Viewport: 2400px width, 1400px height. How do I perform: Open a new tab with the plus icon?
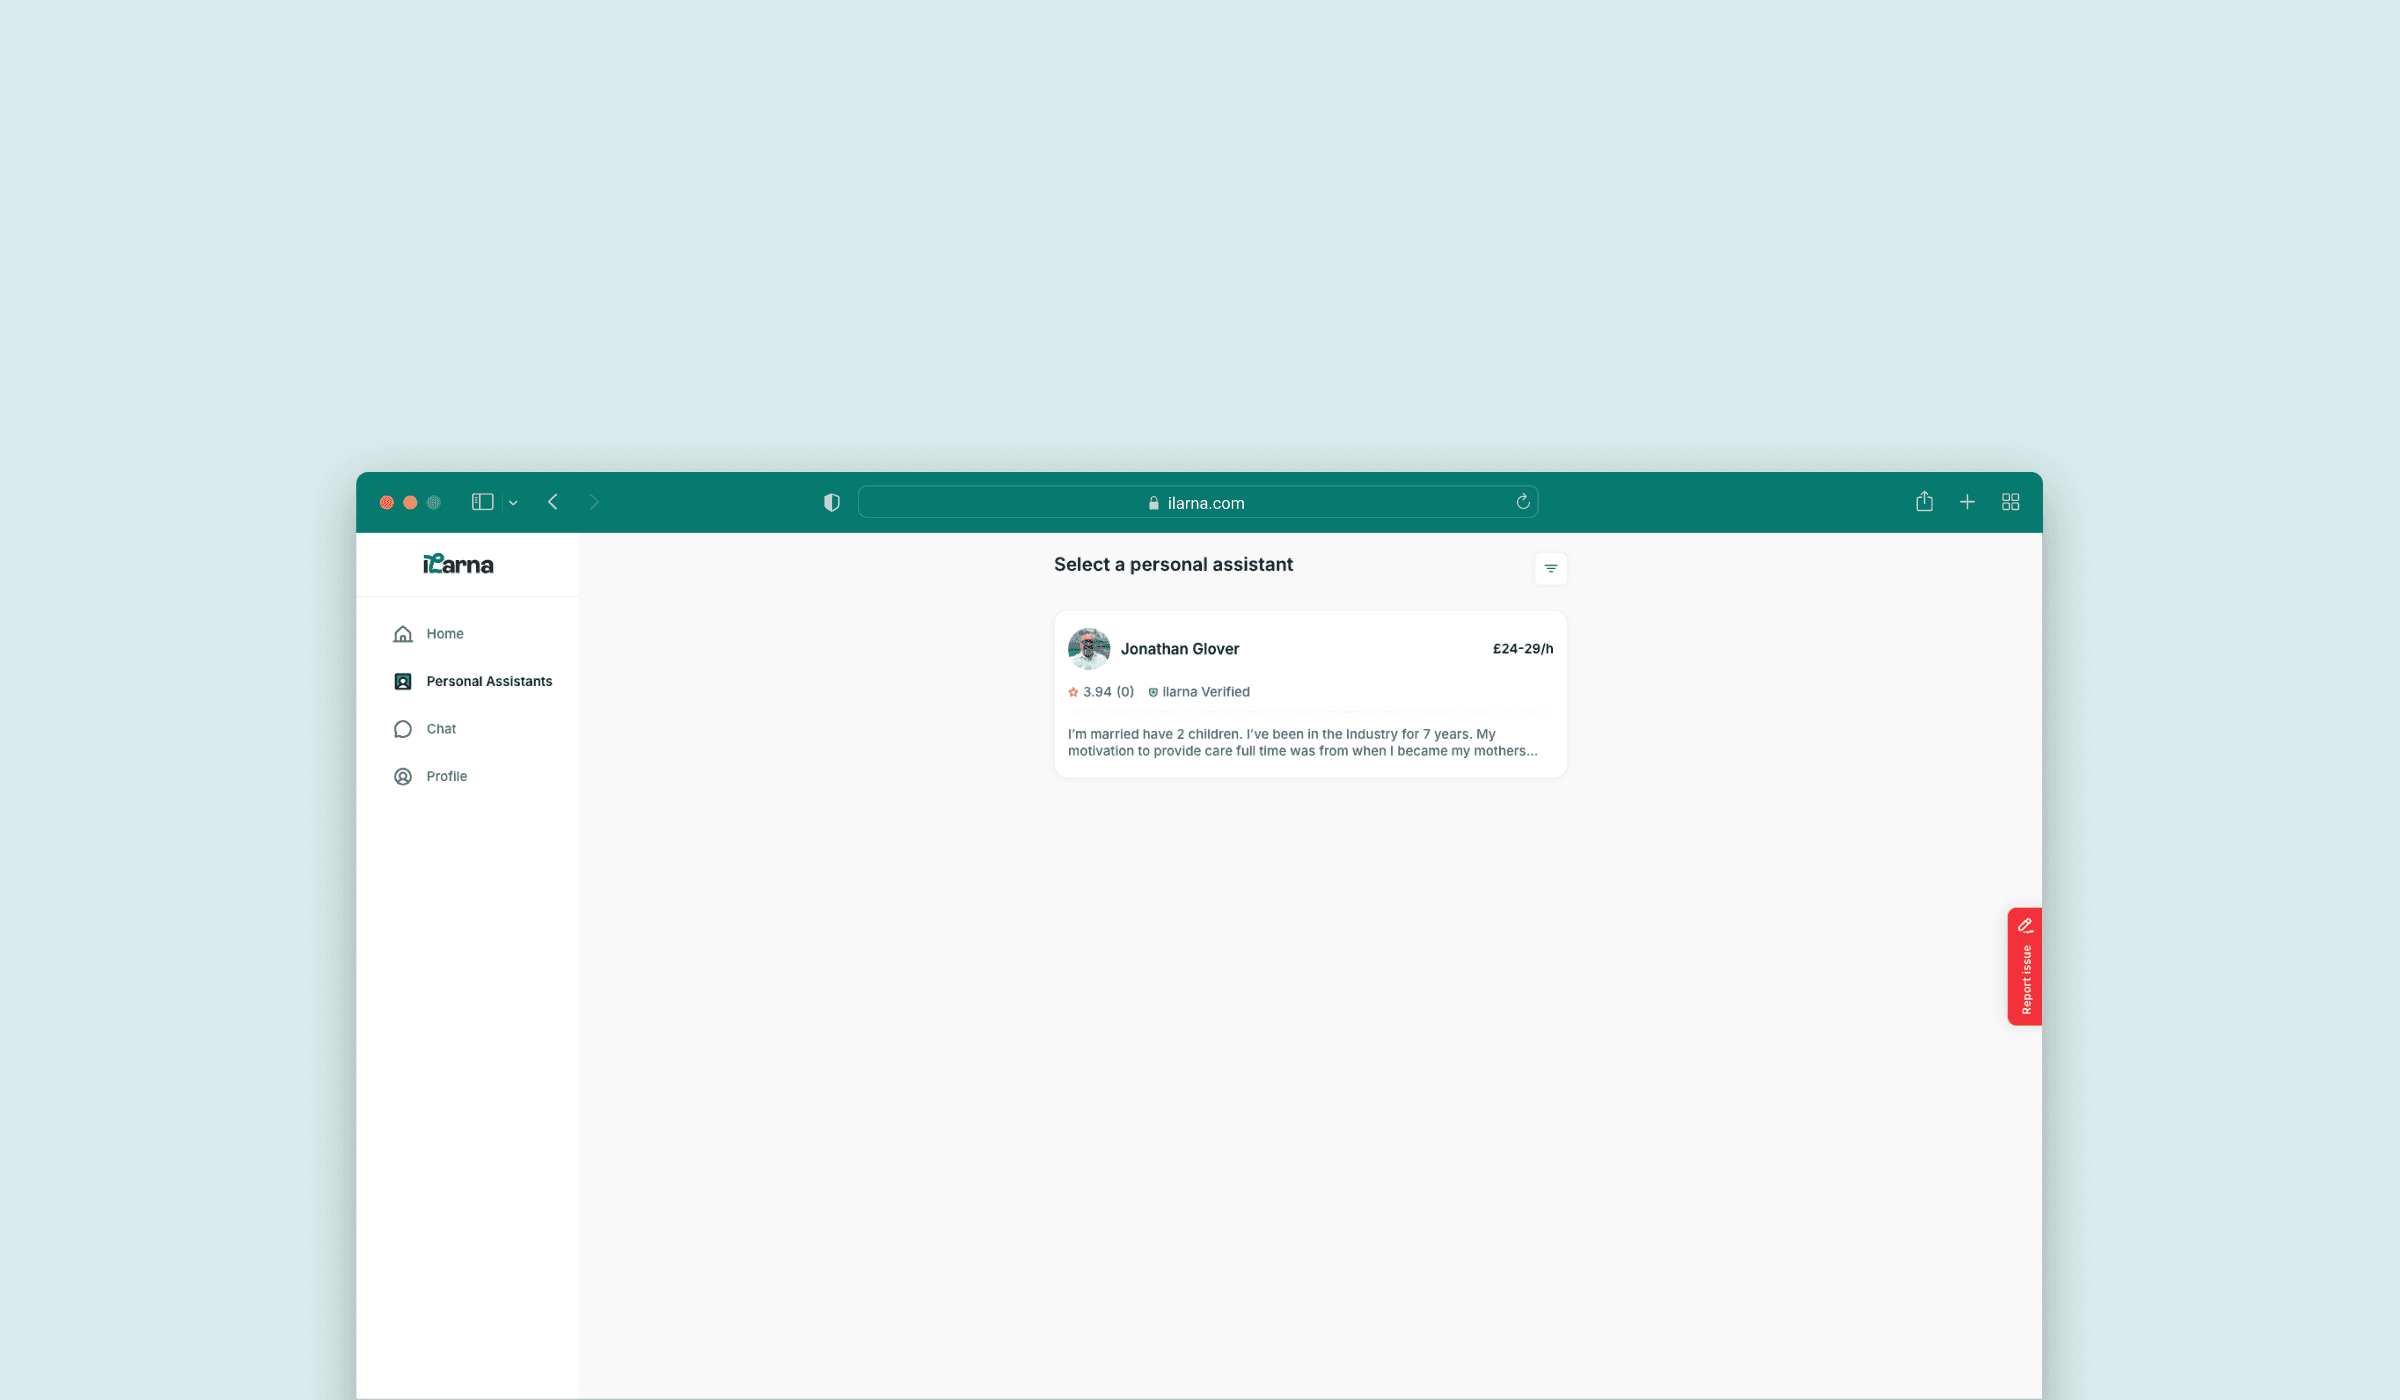(x=1967, y=502)
